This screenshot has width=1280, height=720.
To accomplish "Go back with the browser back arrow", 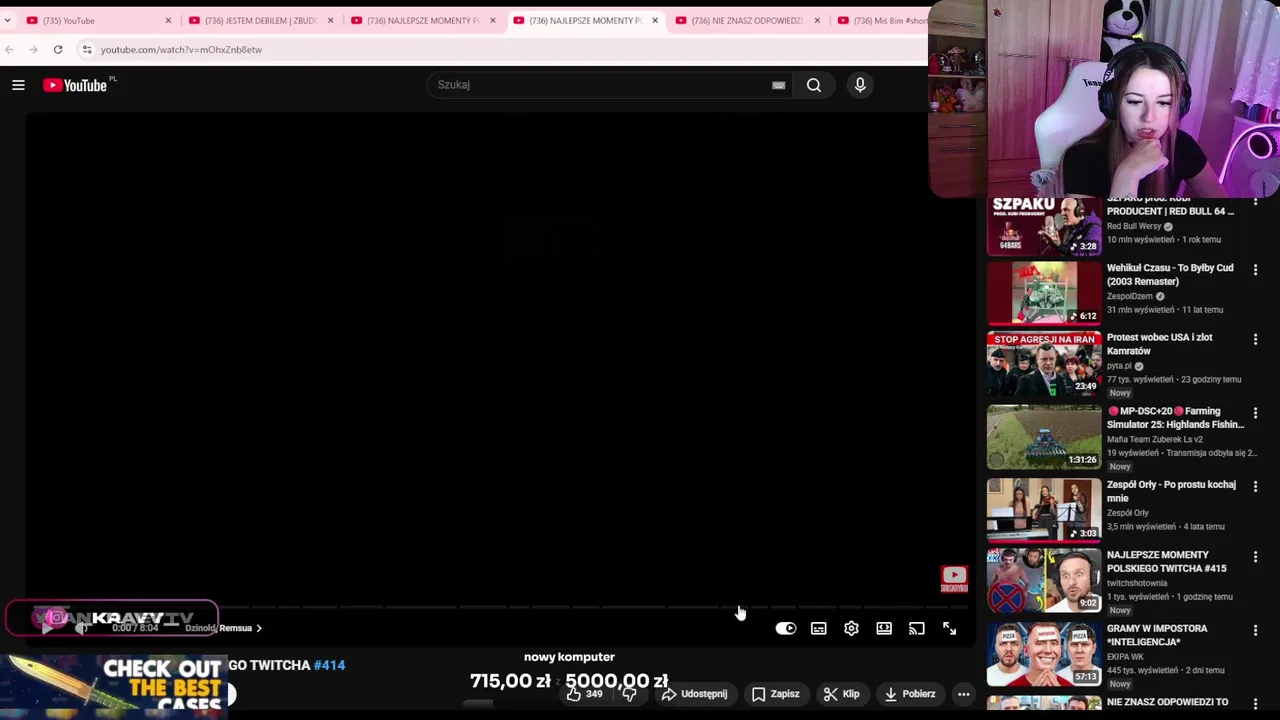I will click(x=9, y=49).
